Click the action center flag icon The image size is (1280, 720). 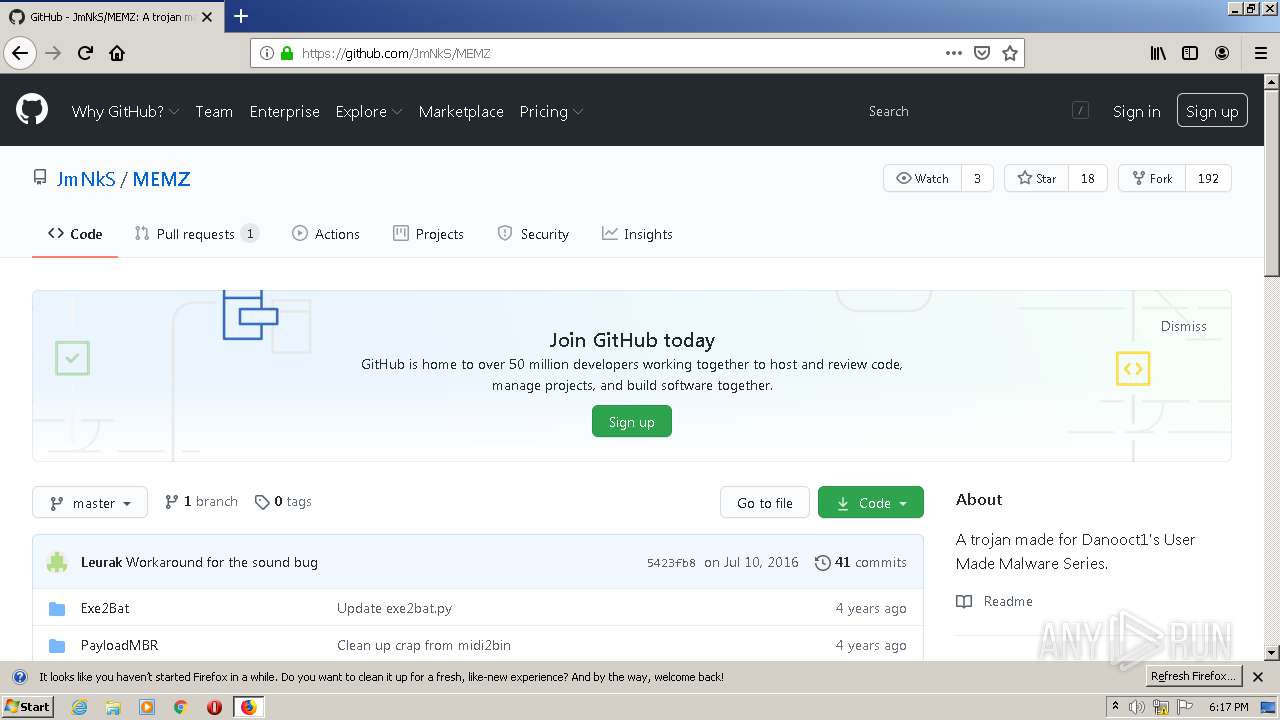pyautogui.click(x=1185, y=707)
